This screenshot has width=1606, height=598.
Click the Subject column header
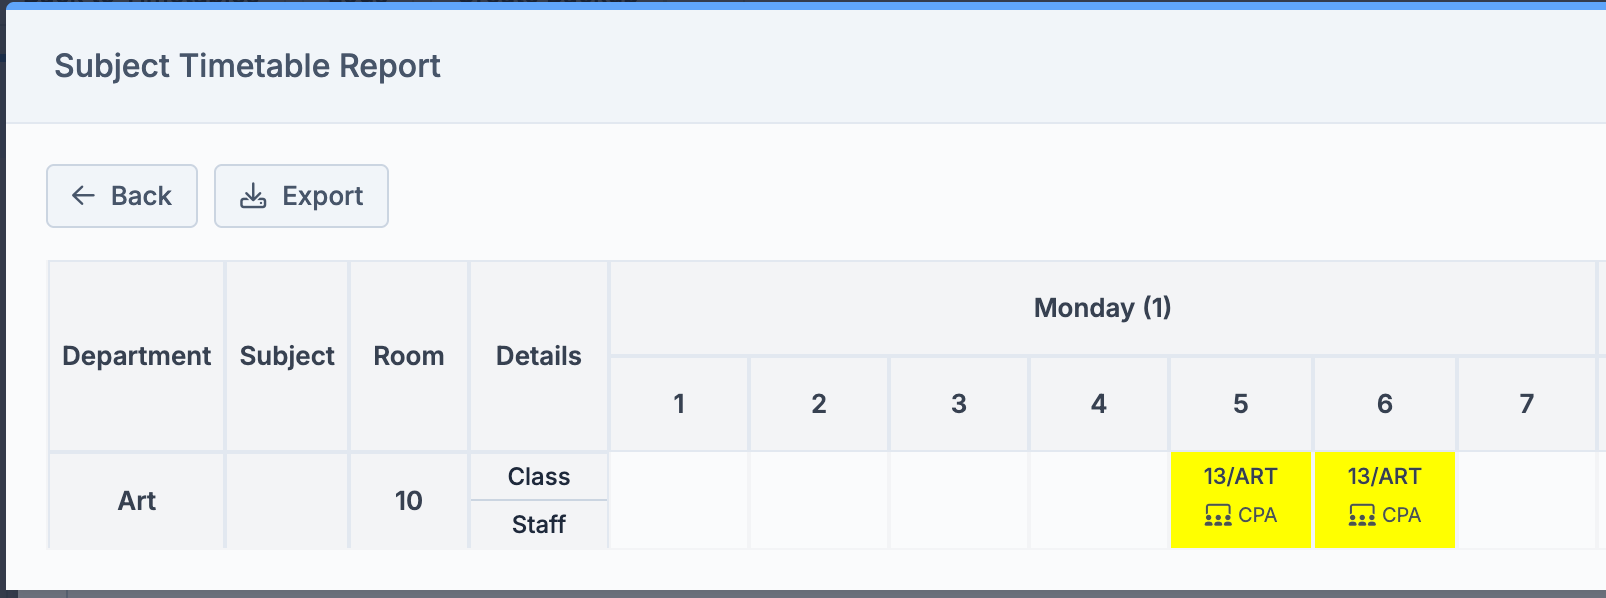[287, 356]
